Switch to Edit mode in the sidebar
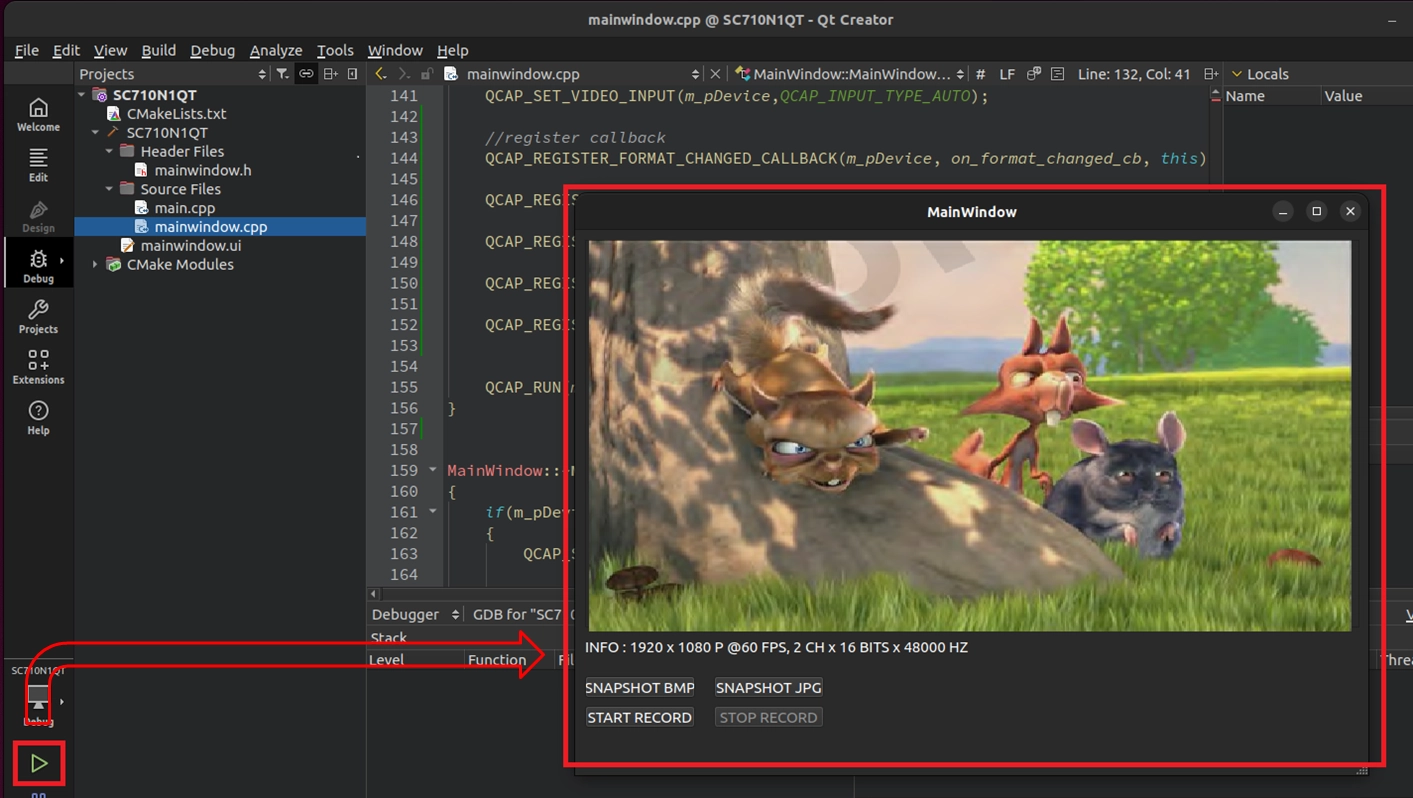Viewport: 1413px width, 798px height. coord(38,165)
